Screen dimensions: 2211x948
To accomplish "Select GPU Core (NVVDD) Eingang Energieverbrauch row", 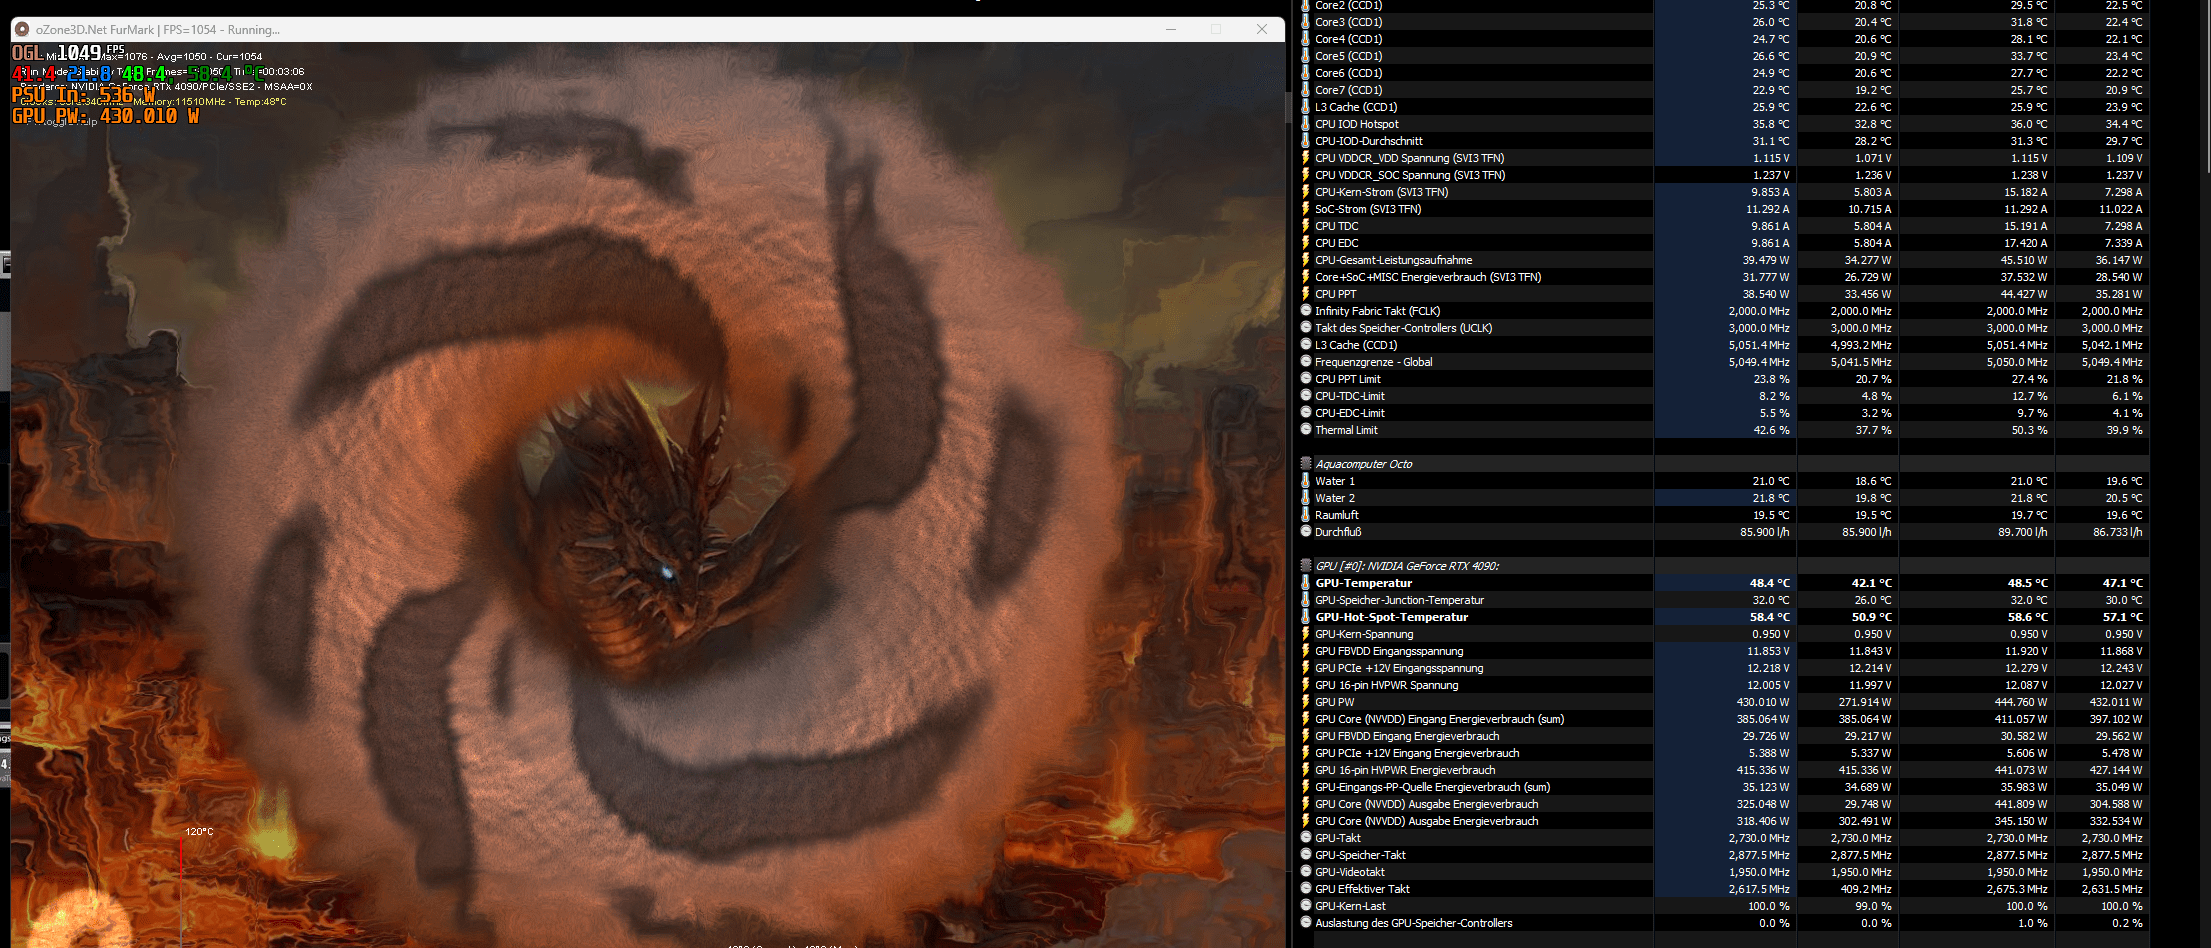I will click(x=1439, y=719).
